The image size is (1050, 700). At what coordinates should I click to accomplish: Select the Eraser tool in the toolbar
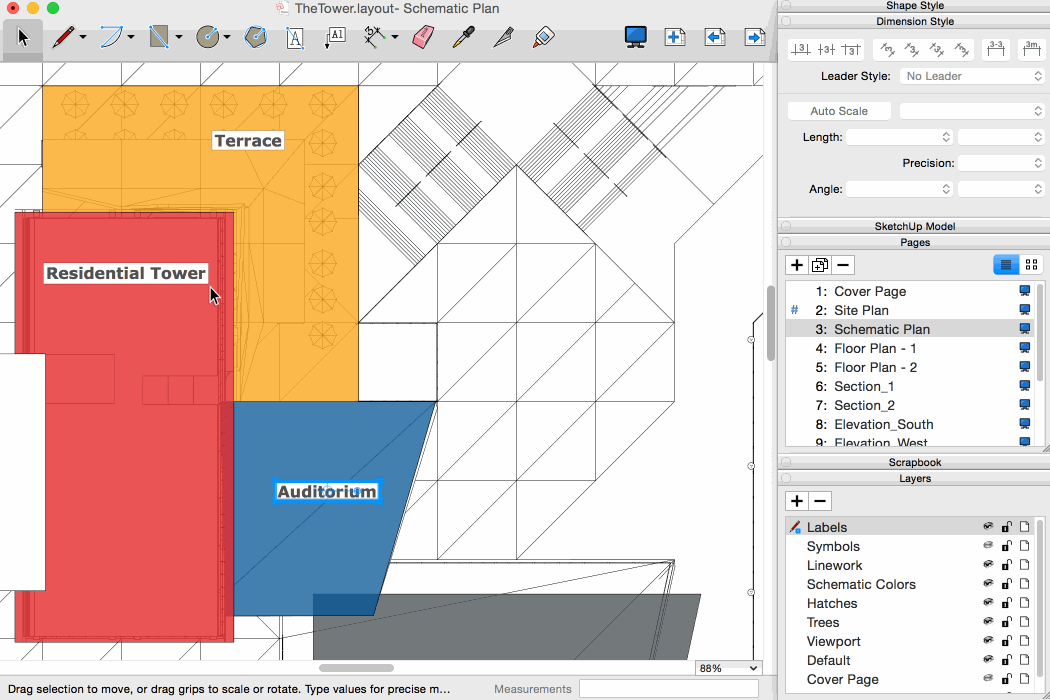click(x=424, y=38)
